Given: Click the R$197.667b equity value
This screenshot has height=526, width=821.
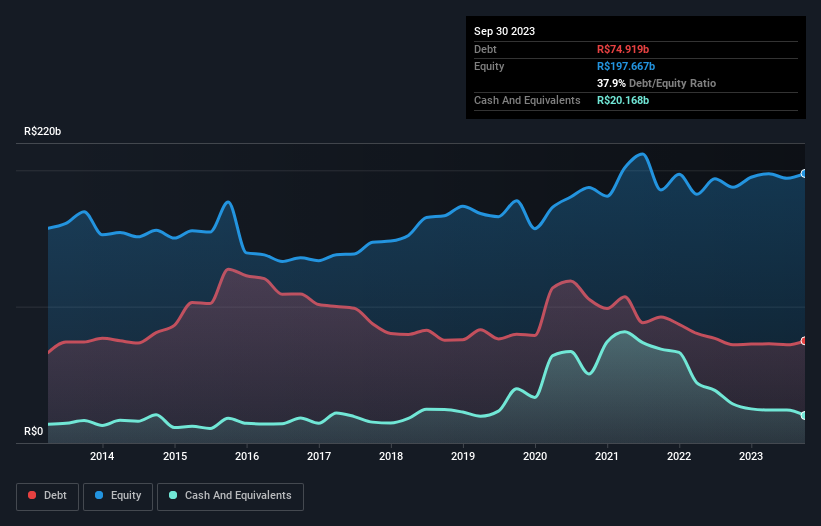Looking at the screenshot, I should pos(626,66).
